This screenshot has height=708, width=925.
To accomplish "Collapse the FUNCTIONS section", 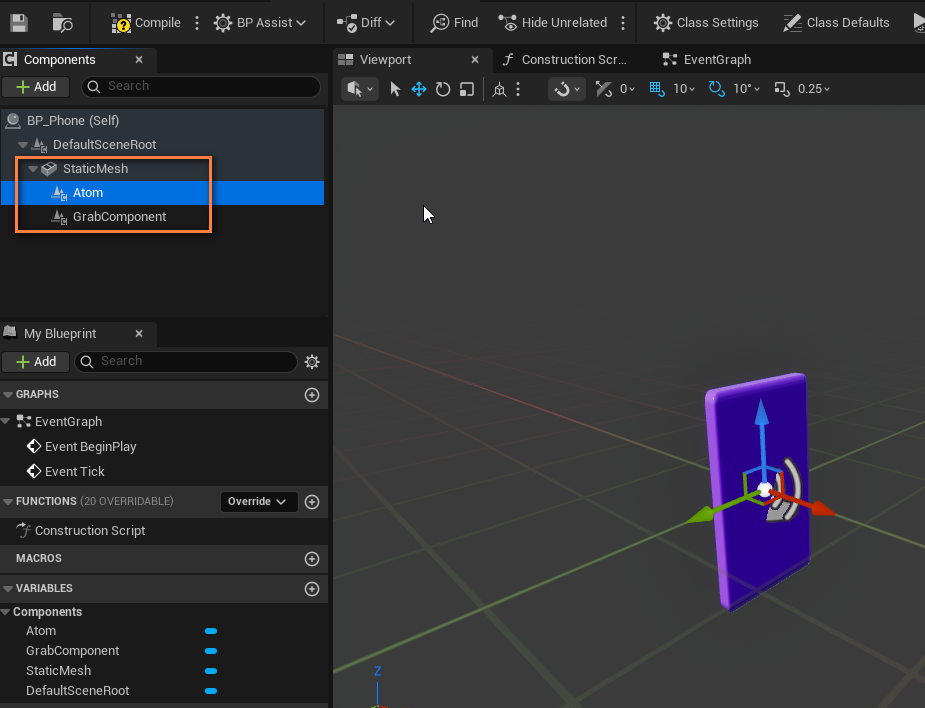I will 8,502.
